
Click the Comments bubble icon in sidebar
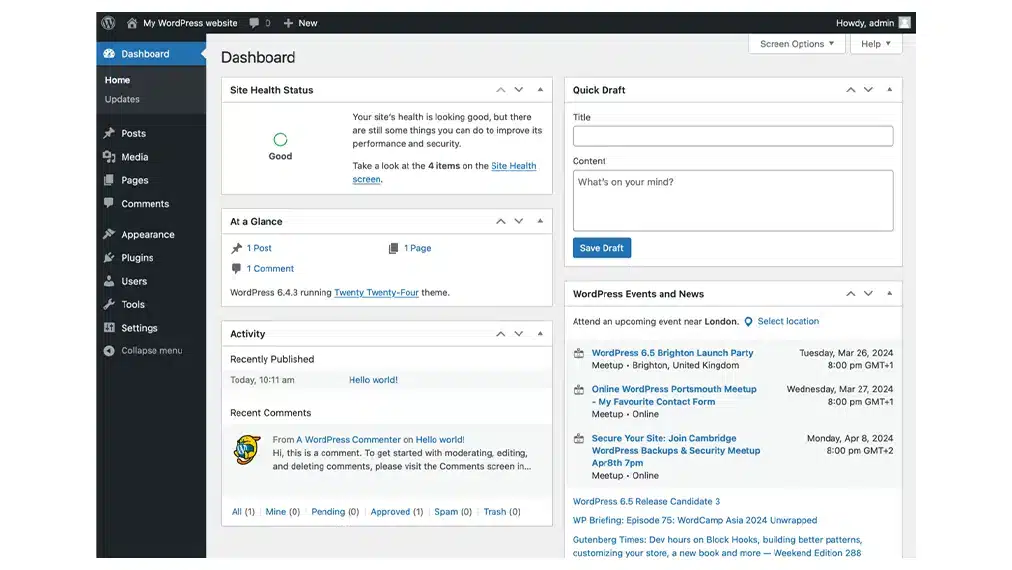click(x=109, y=203)
